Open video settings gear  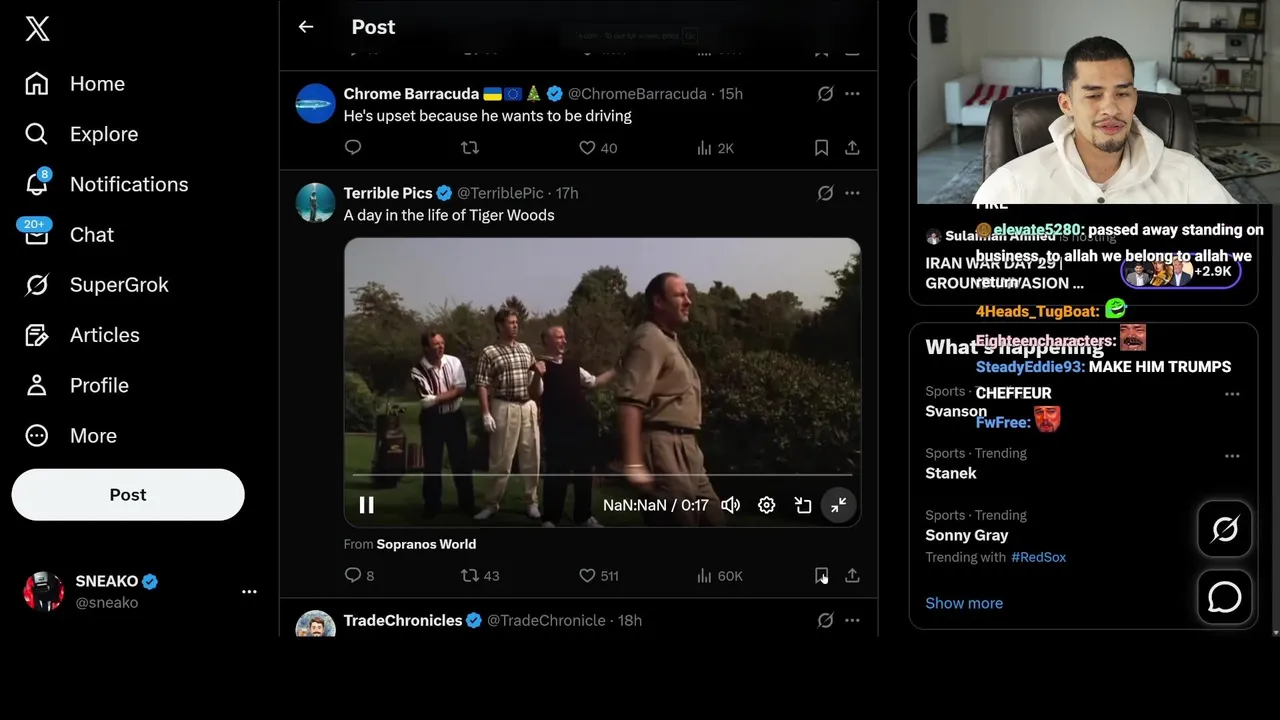click(x=767, y=505)
